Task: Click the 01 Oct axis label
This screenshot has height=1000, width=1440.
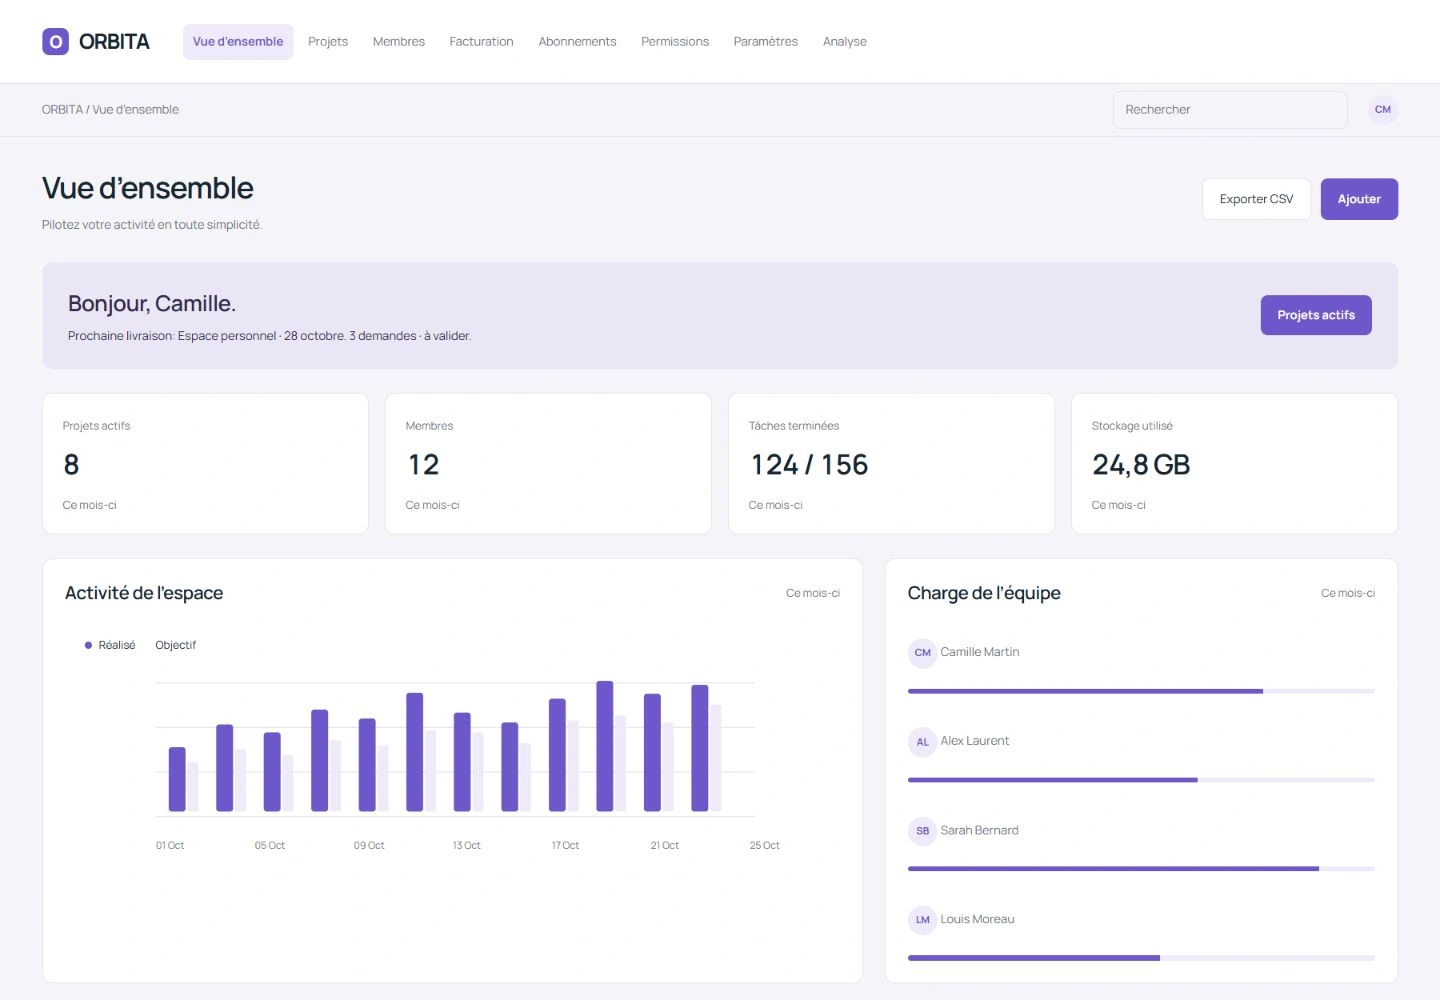Action: point(170,846)
